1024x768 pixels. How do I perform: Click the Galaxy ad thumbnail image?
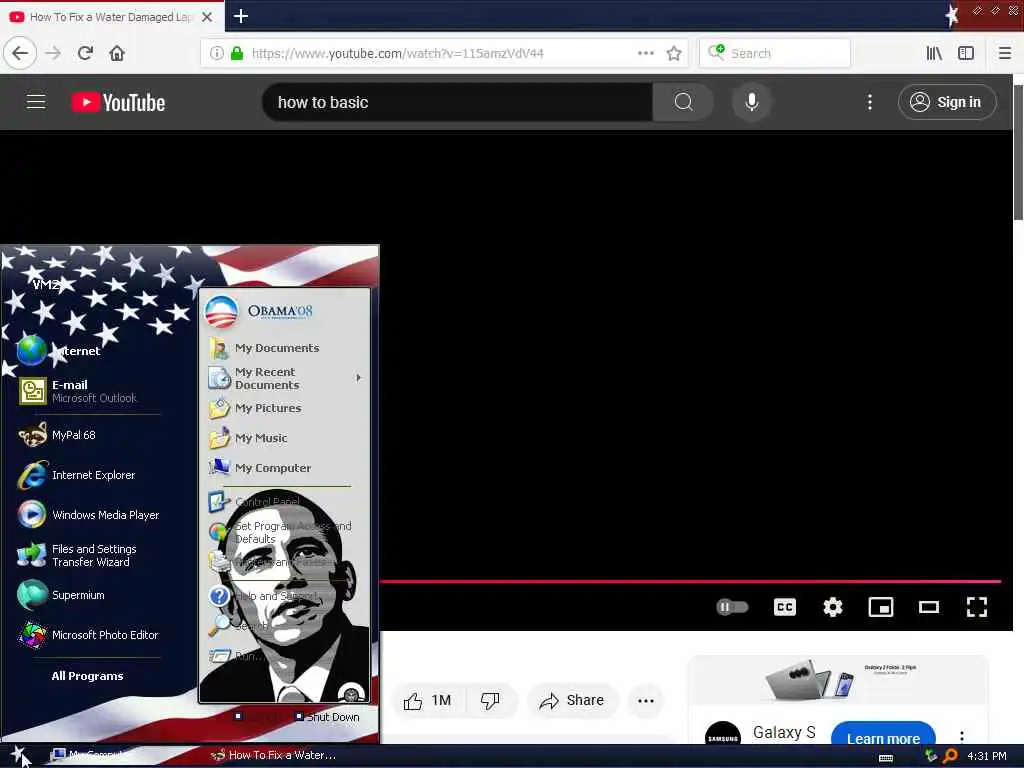[839, 680]
